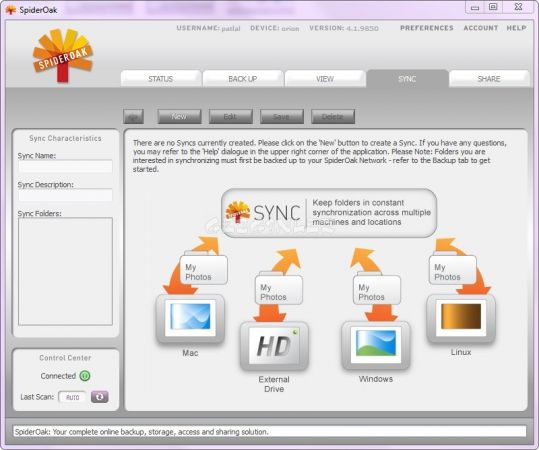Click the 'USERNAME:' text in the header
The height and width of the screenshot is (450, 539).
tap(198, 28)
